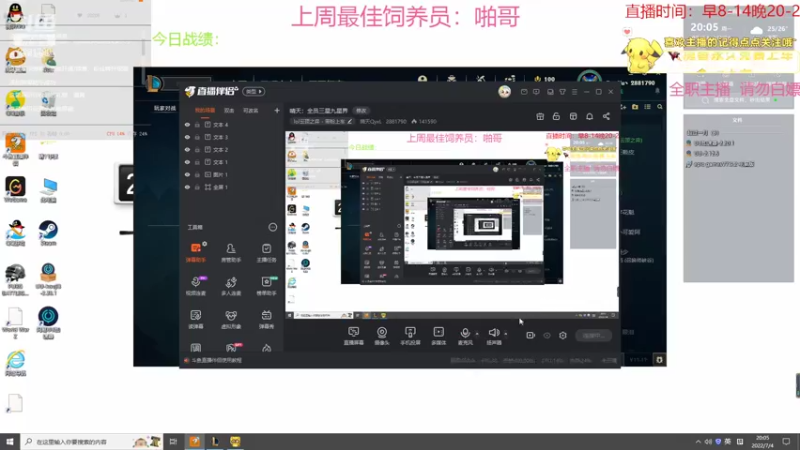Viewport: 800px width, 450px height.
Task: Add a 直播弹幕 source from the bottom bar
Action: [353, 336]
